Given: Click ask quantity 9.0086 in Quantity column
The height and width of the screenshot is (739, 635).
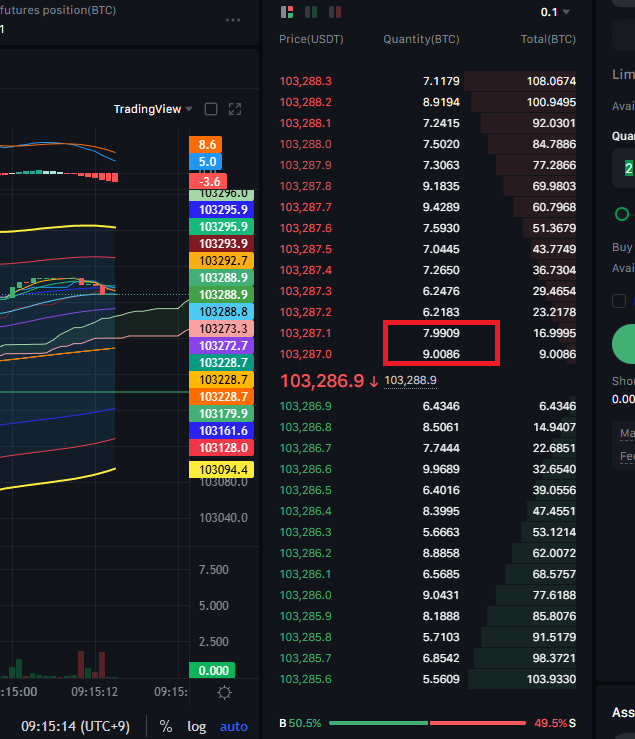Looking at the screenshot, I should [x=441, y=354].
